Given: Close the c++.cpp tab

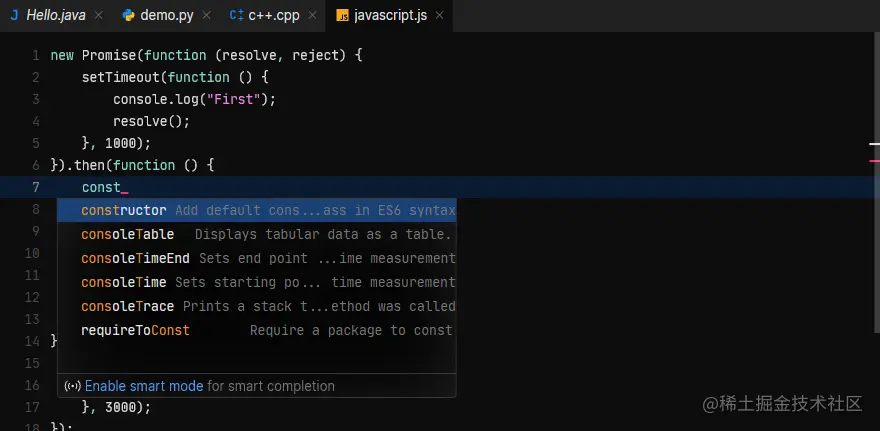Looking at the screenshot, I should [x=311, y=15].
